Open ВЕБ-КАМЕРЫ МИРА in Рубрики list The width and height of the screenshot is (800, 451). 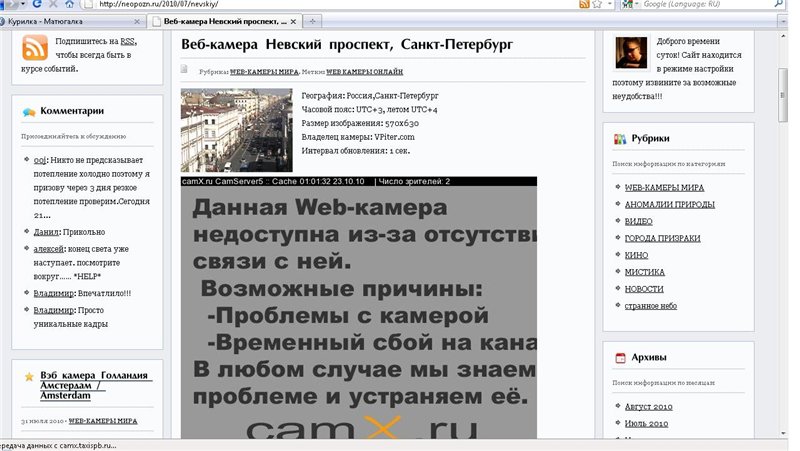click(664, 188)
